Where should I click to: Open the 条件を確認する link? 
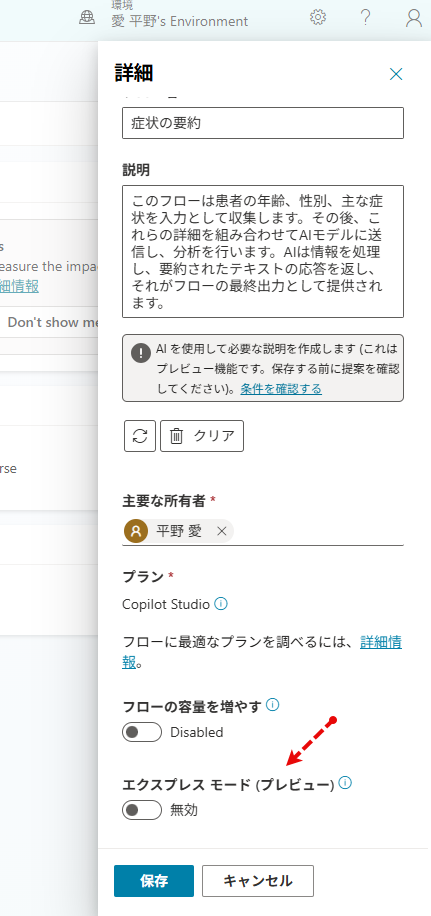tap(281, 388)
